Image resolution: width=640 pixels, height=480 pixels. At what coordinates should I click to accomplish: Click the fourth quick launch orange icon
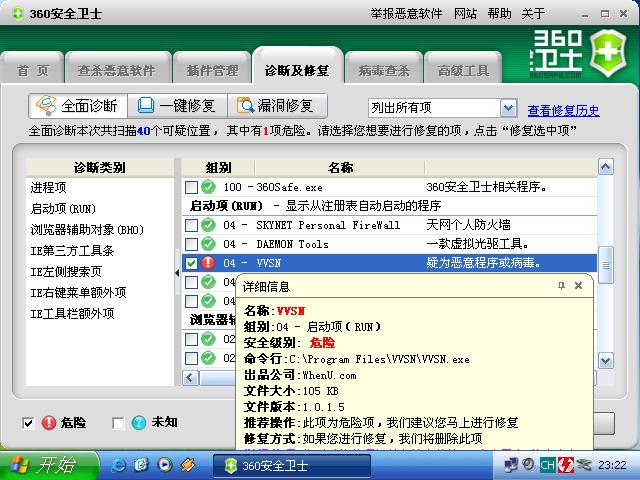click(x=188, y=465)
